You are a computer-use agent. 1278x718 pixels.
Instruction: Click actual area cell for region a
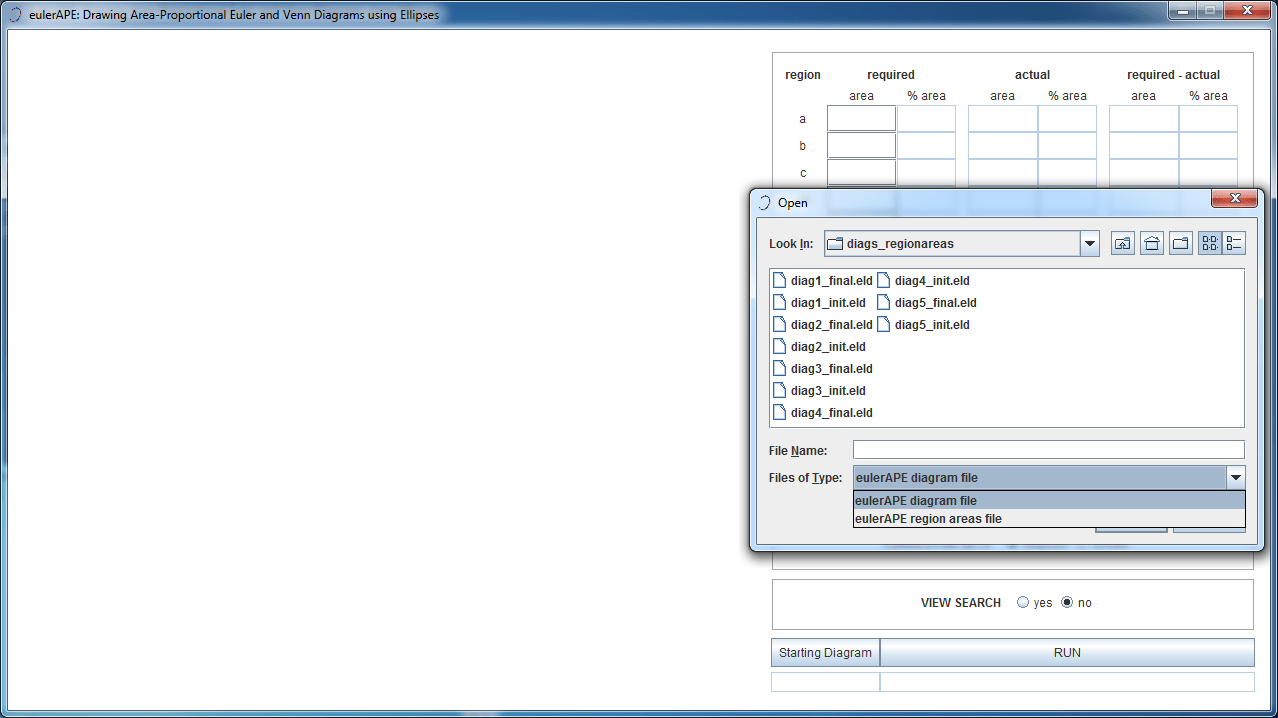click(x=1003, y=119)
